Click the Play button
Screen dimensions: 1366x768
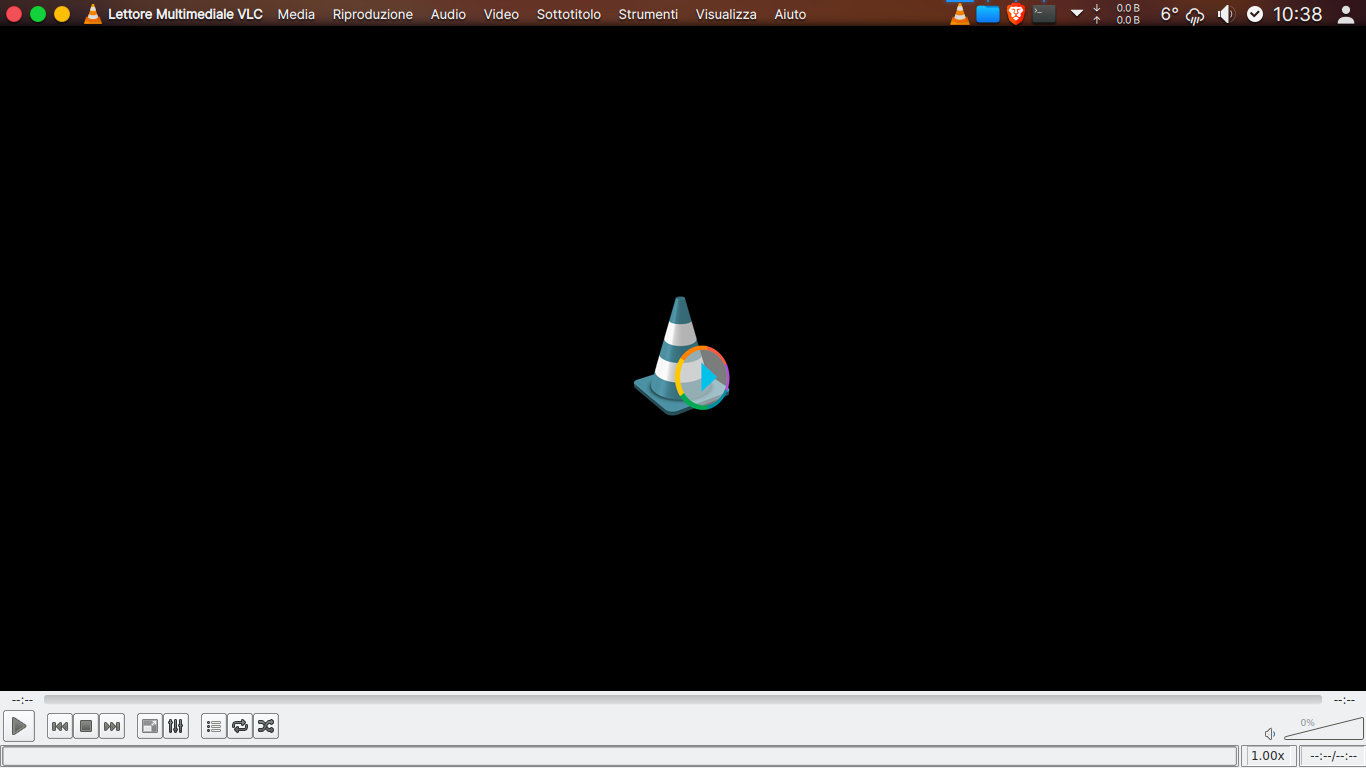(x=19, y=726)
